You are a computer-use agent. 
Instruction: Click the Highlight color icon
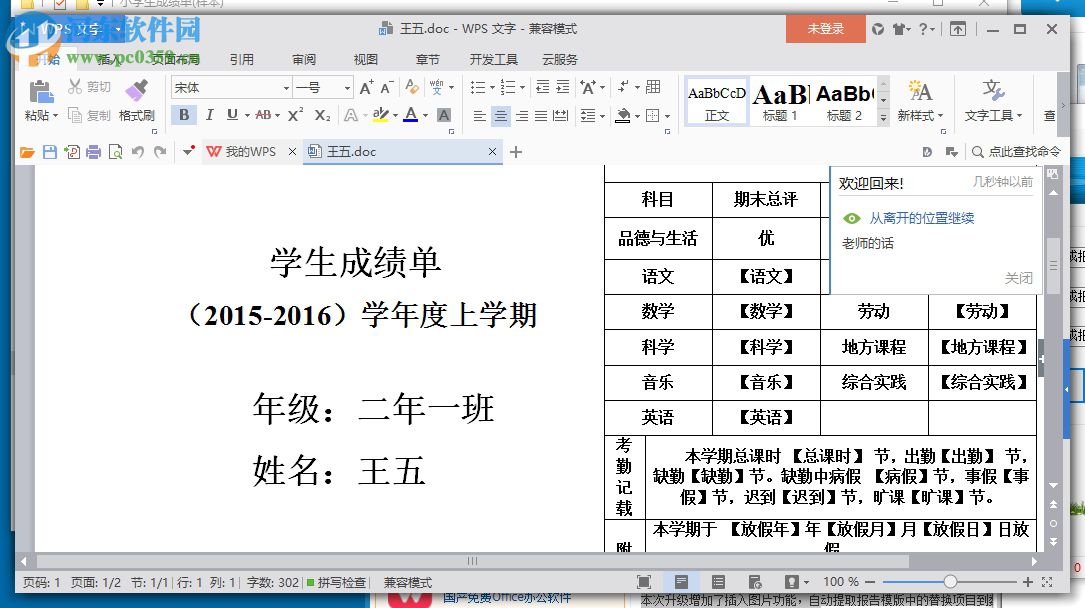(x=383, y=115)
